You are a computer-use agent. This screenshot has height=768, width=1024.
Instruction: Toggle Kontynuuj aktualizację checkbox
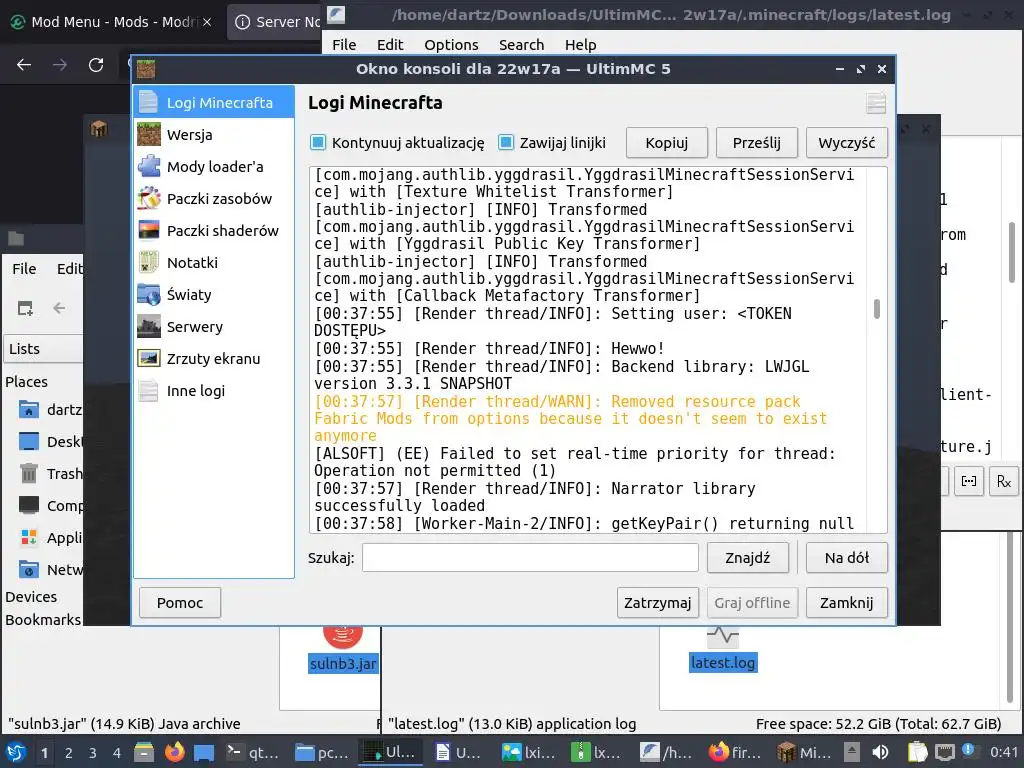point(317,142)
